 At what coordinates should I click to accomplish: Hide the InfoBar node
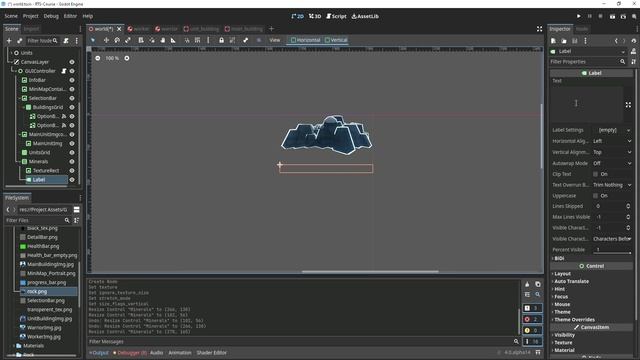point(72,80)
